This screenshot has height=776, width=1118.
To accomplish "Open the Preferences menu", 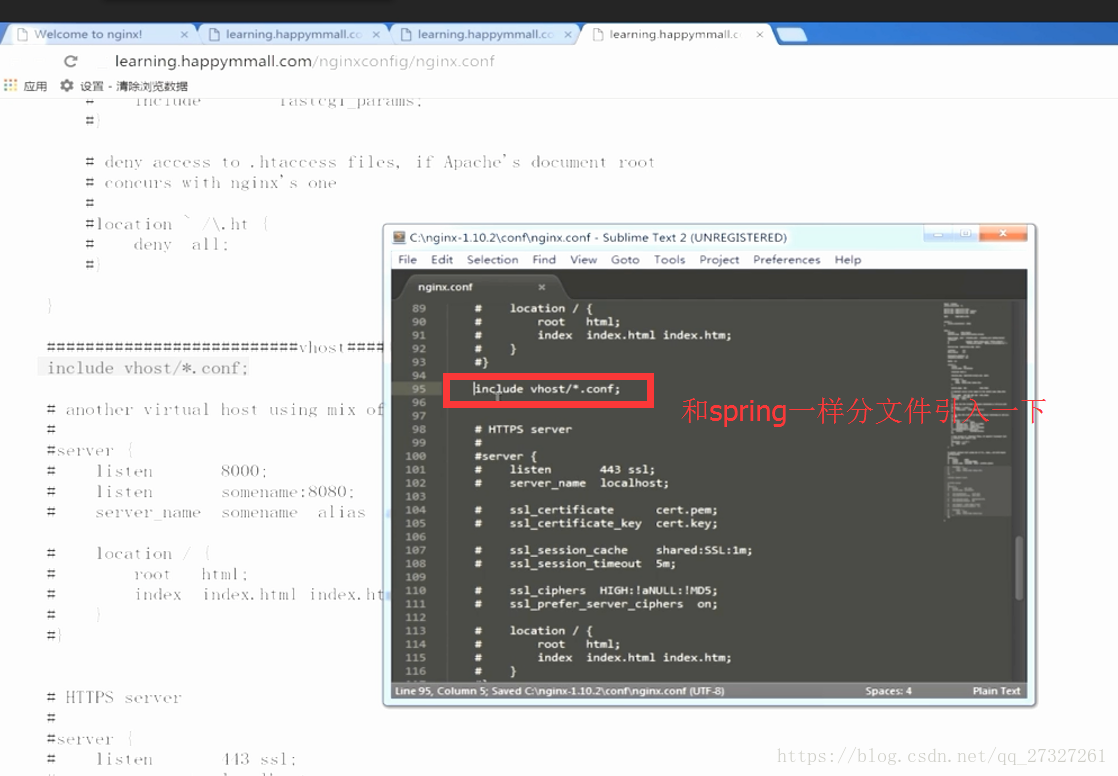I will tap(786, 260).
